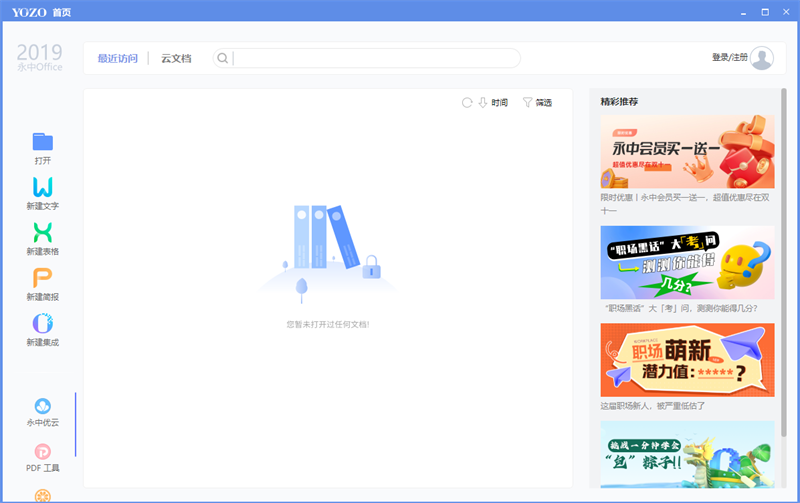
Task: Open the 永中会员买一送一 promotion banner
Action: tap(687, 152)
